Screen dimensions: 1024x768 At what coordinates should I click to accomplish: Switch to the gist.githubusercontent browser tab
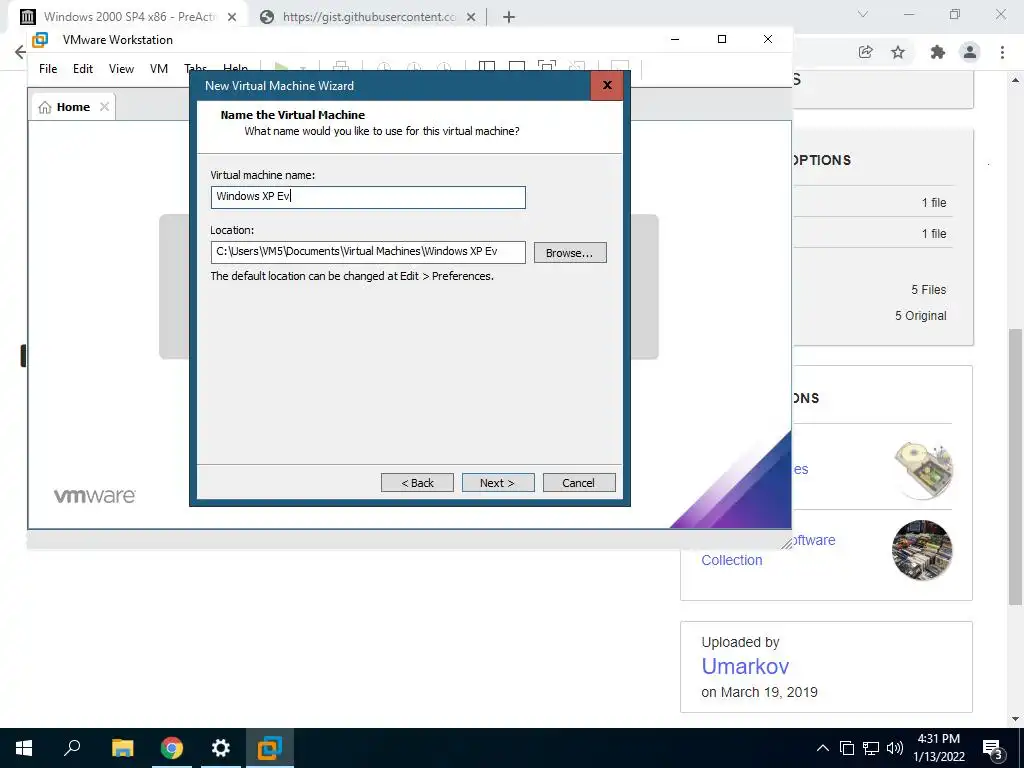coord(369,17)
